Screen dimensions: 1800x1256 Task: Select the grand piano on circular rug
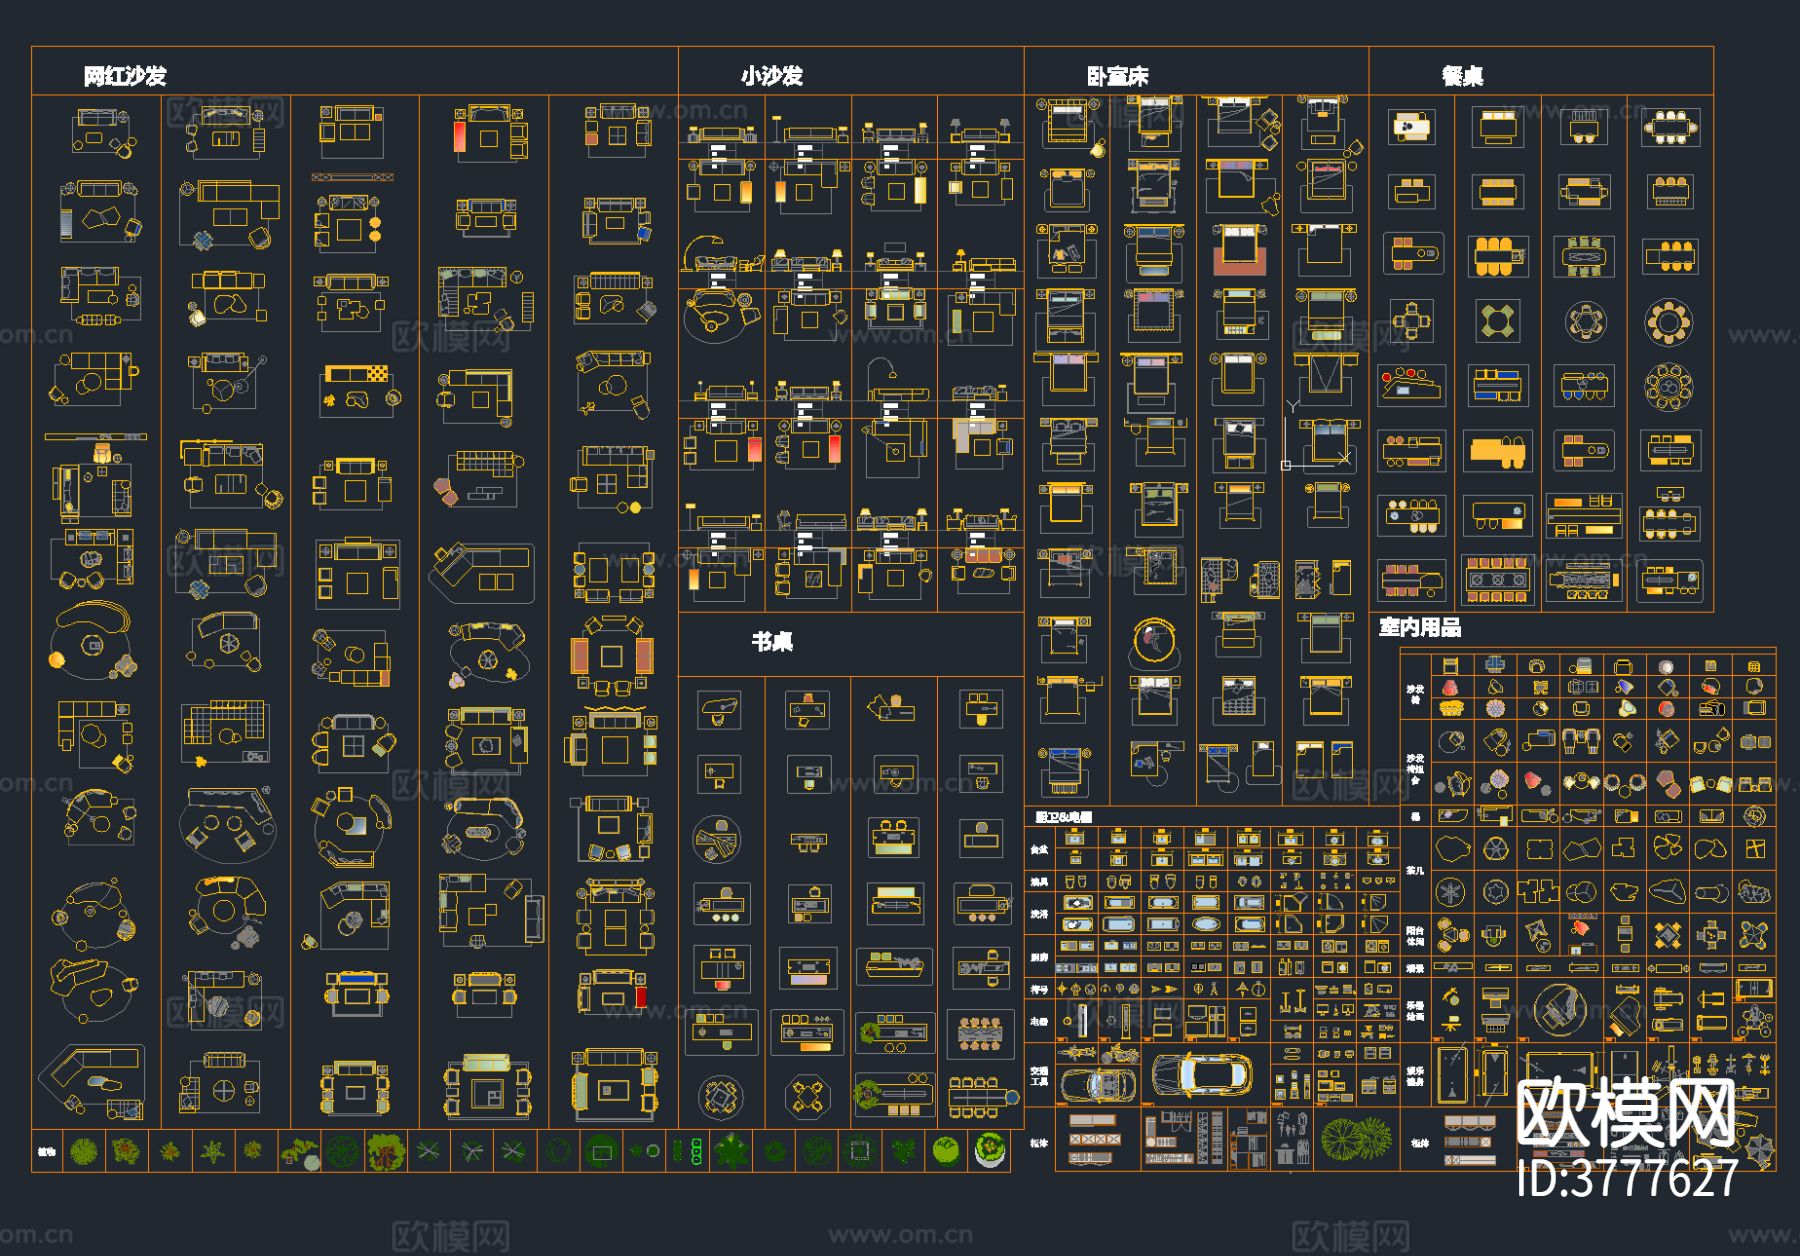pos(1558,1009)
